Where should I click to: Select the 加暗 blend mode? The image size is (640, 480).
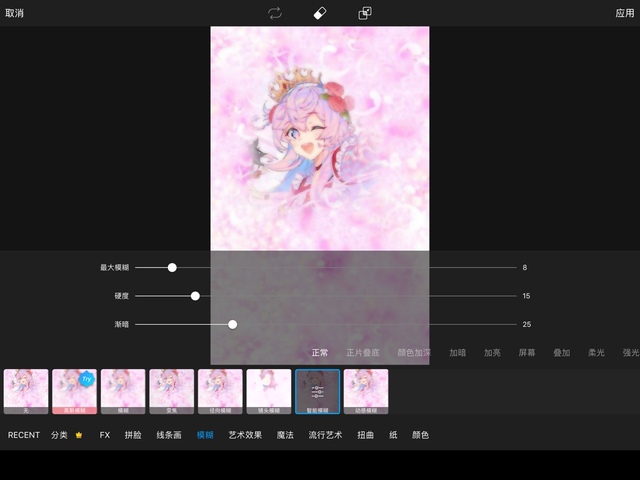tap(458, 353)
